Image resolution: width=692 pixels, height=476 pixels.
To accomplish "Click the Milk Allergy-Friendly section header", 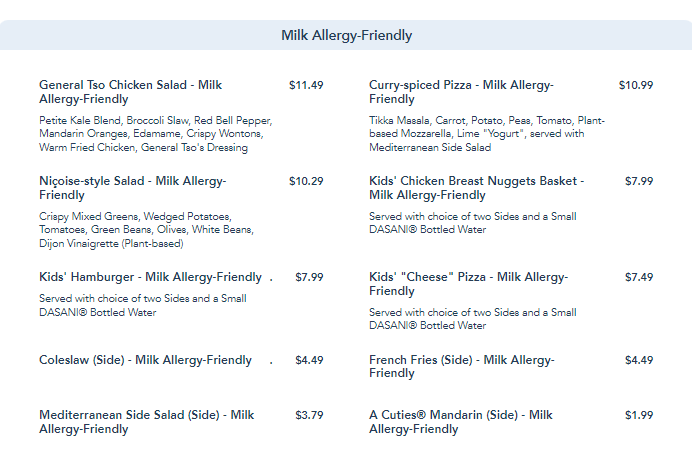I will coord(346,36).
